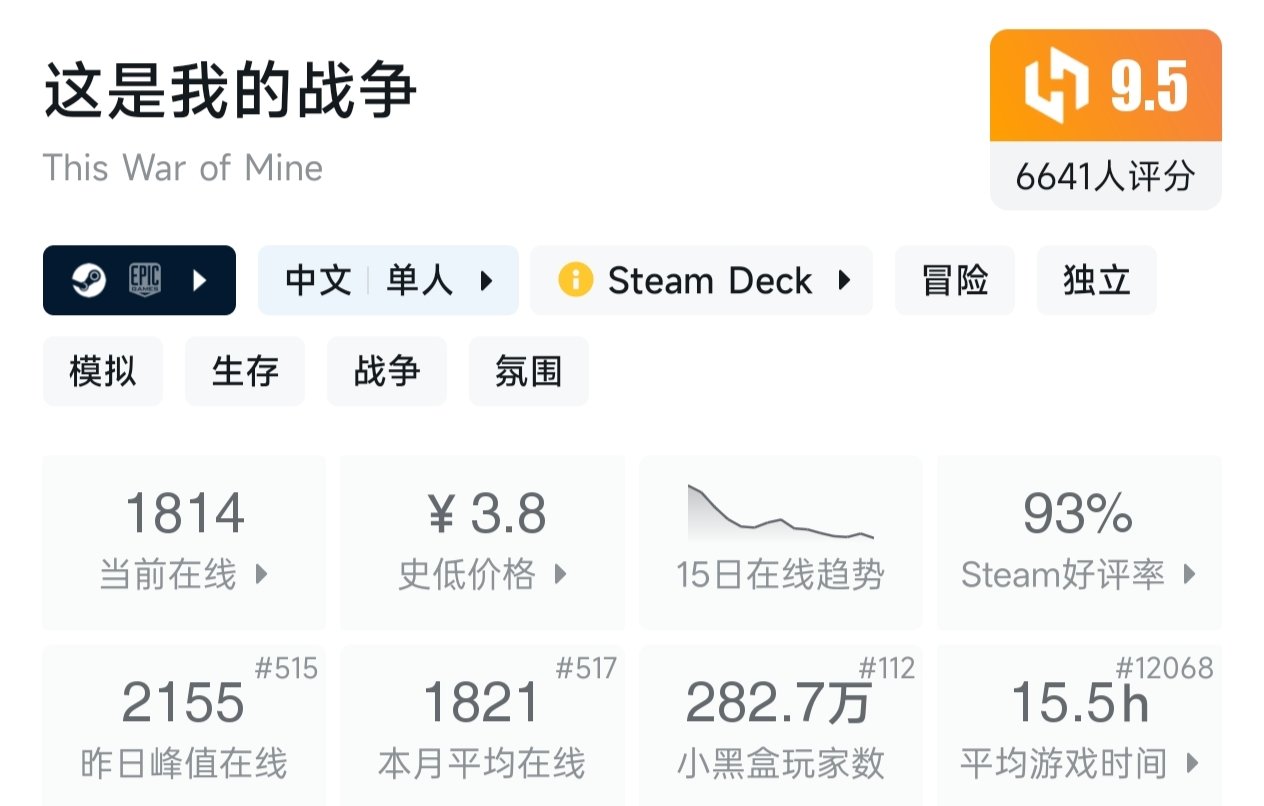1264x806 pixels.
Task: Open 当前在线 details arrow
Action: point(261,575)
